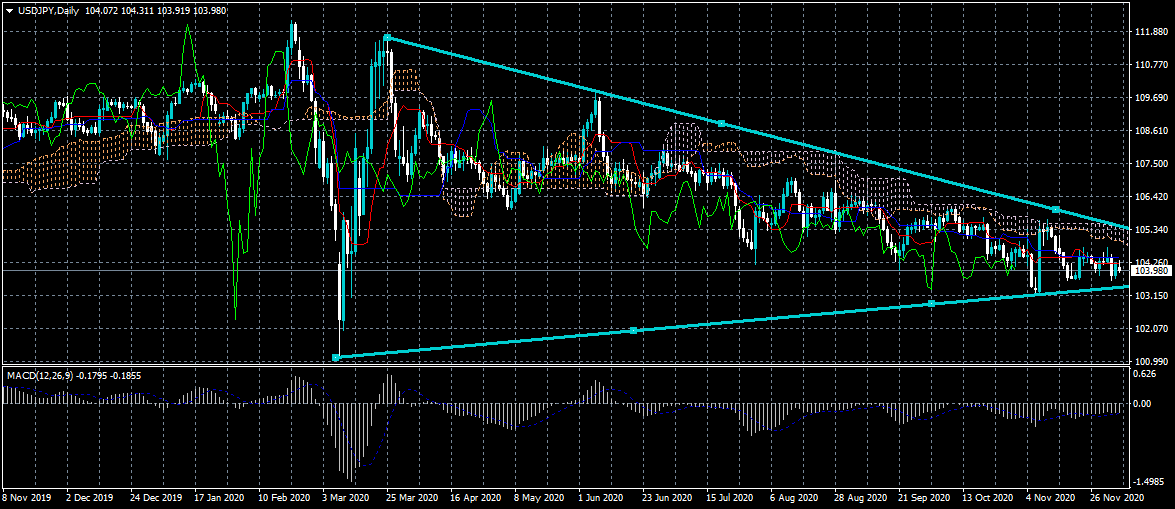Click the 2 Dec 2019 date label
This screenshot has height=509, width=1175.
click(90, 498)
